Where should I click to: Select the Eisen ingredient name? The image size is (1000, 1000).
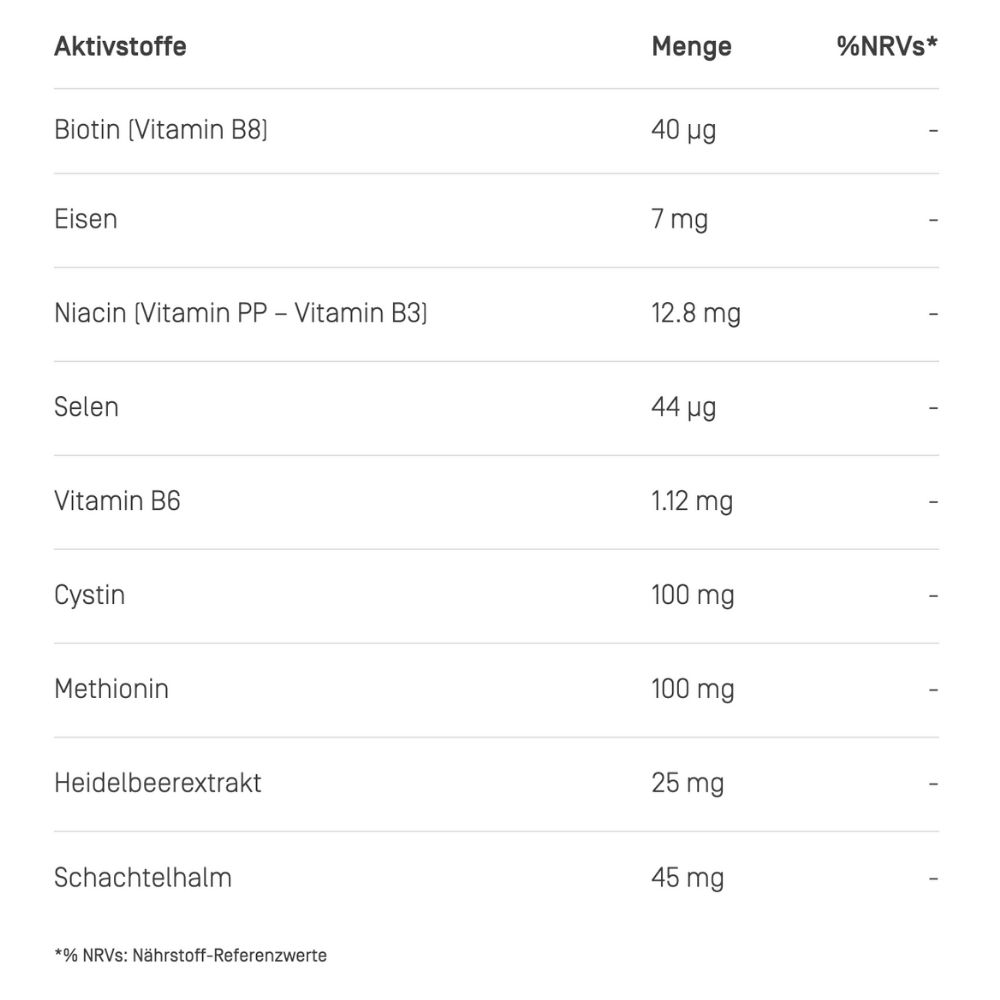[86, 219]
